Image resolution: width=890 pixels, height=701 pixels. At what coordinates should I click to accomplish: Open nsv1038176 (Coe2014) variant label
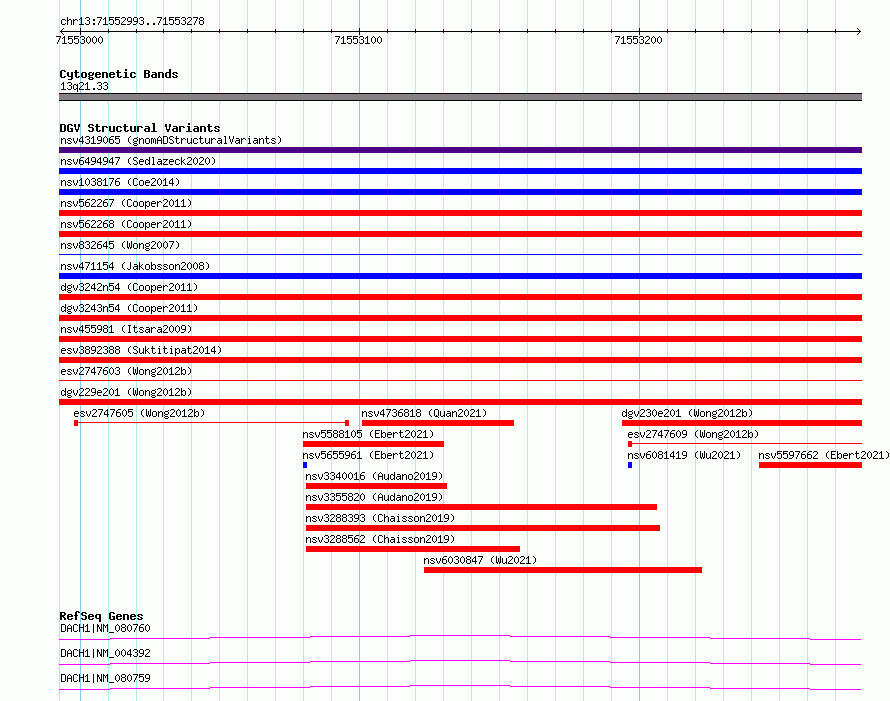[x=120, y=182]
